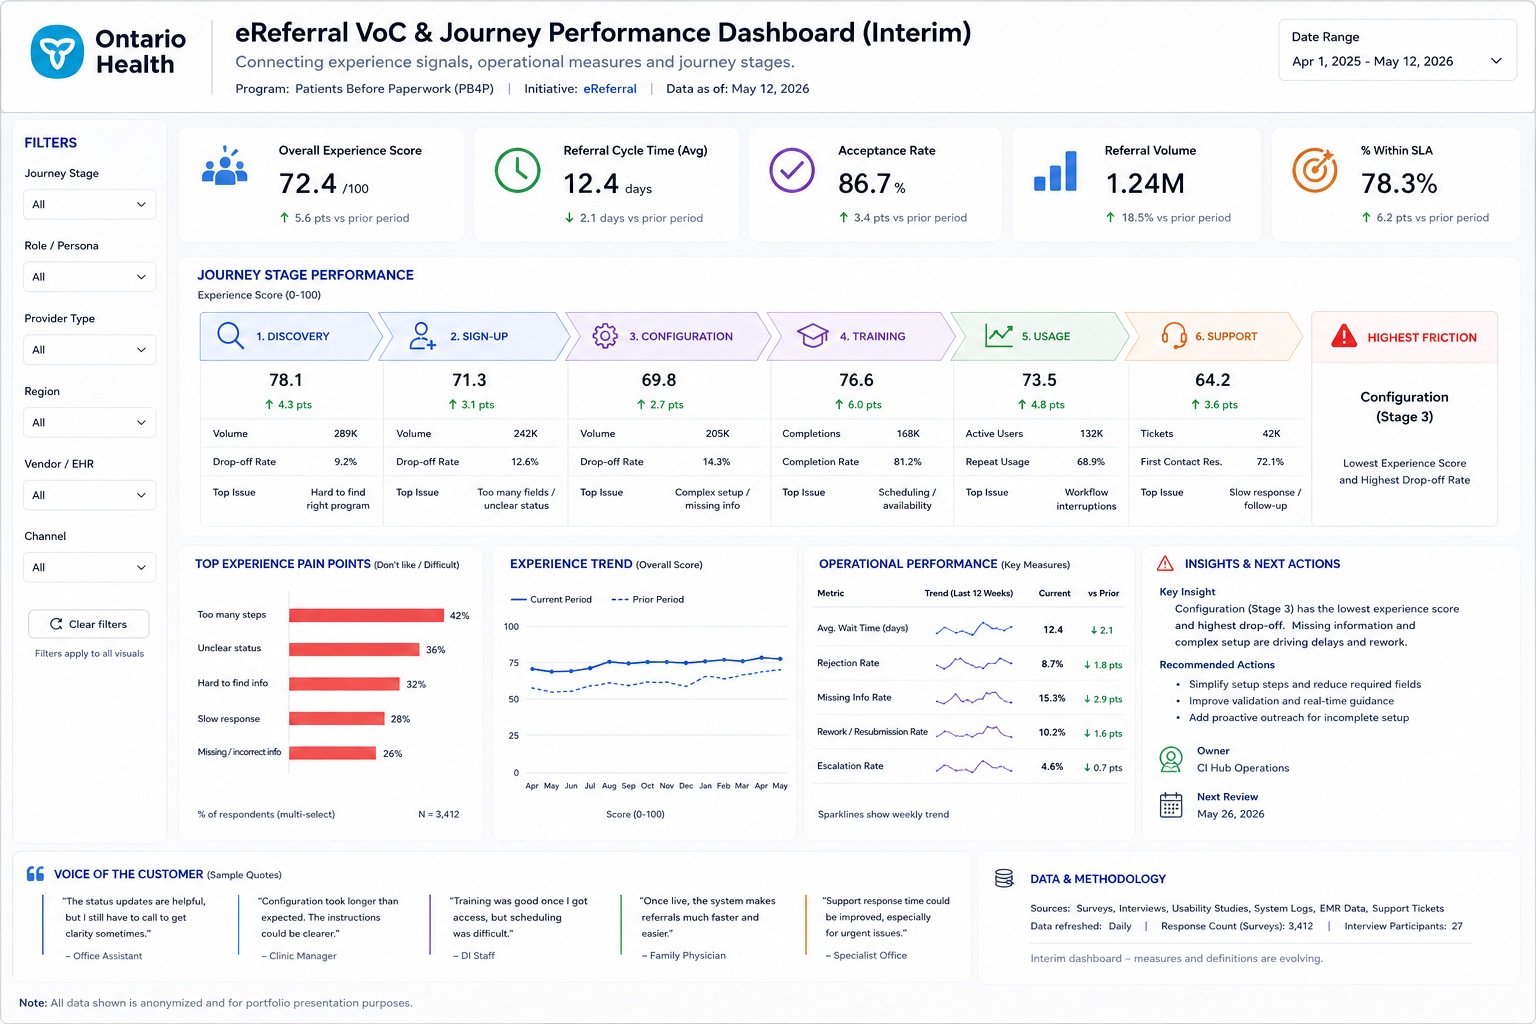Click the Voice of the Customer quote icon
The image size is (1536, 1024).
[35, 873]
